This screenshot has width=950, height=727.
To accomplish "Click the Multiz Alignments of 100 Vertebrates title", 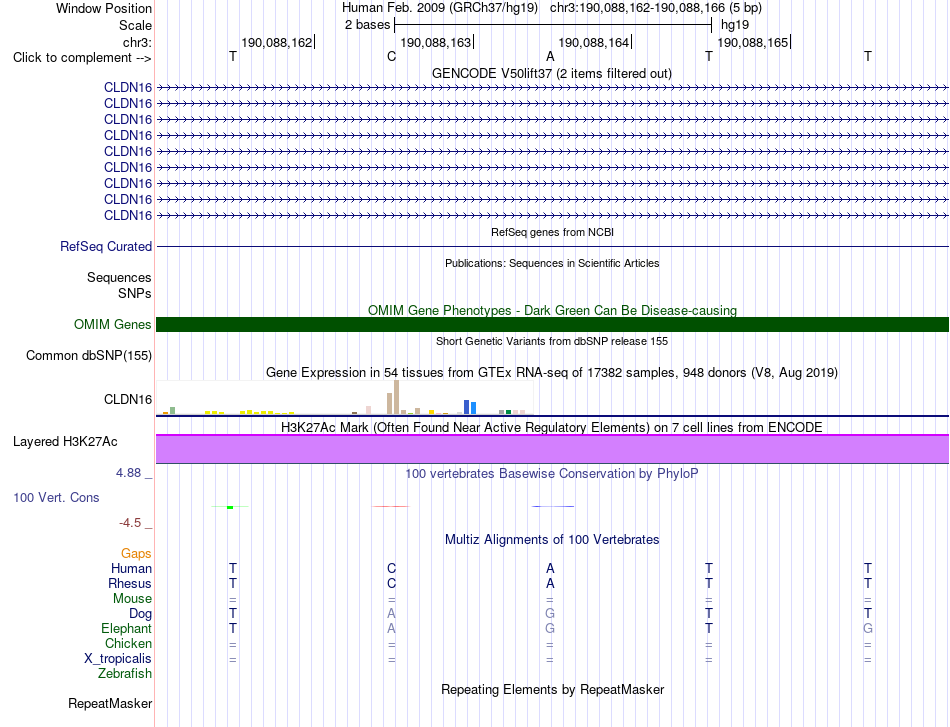I will coord(552,539).
